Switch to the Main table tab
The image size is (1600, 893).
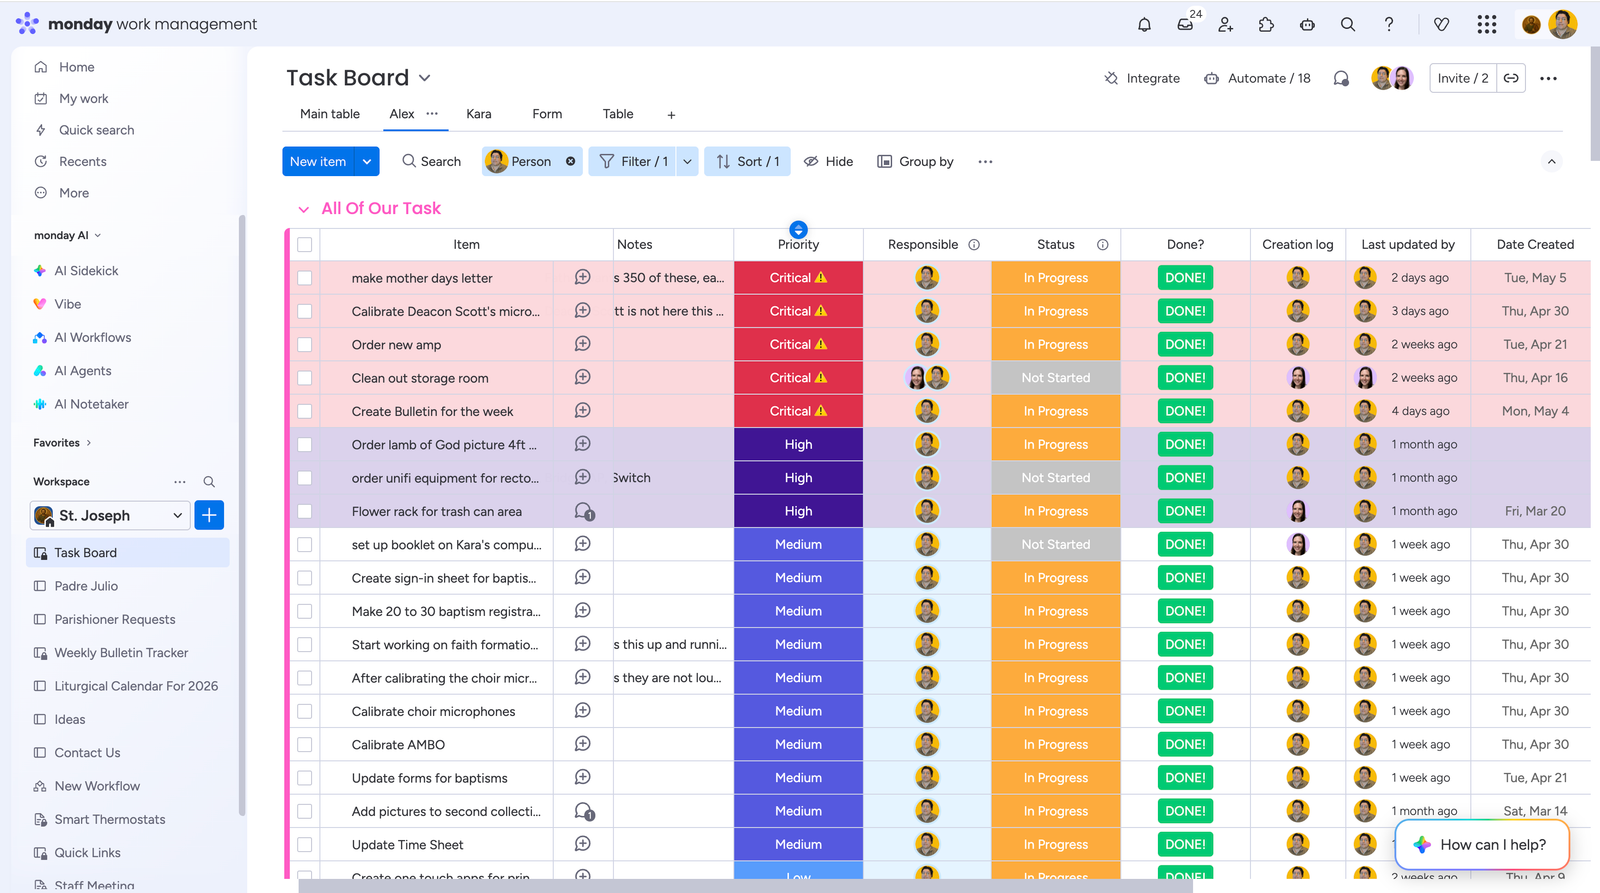[x=330, y=114]
